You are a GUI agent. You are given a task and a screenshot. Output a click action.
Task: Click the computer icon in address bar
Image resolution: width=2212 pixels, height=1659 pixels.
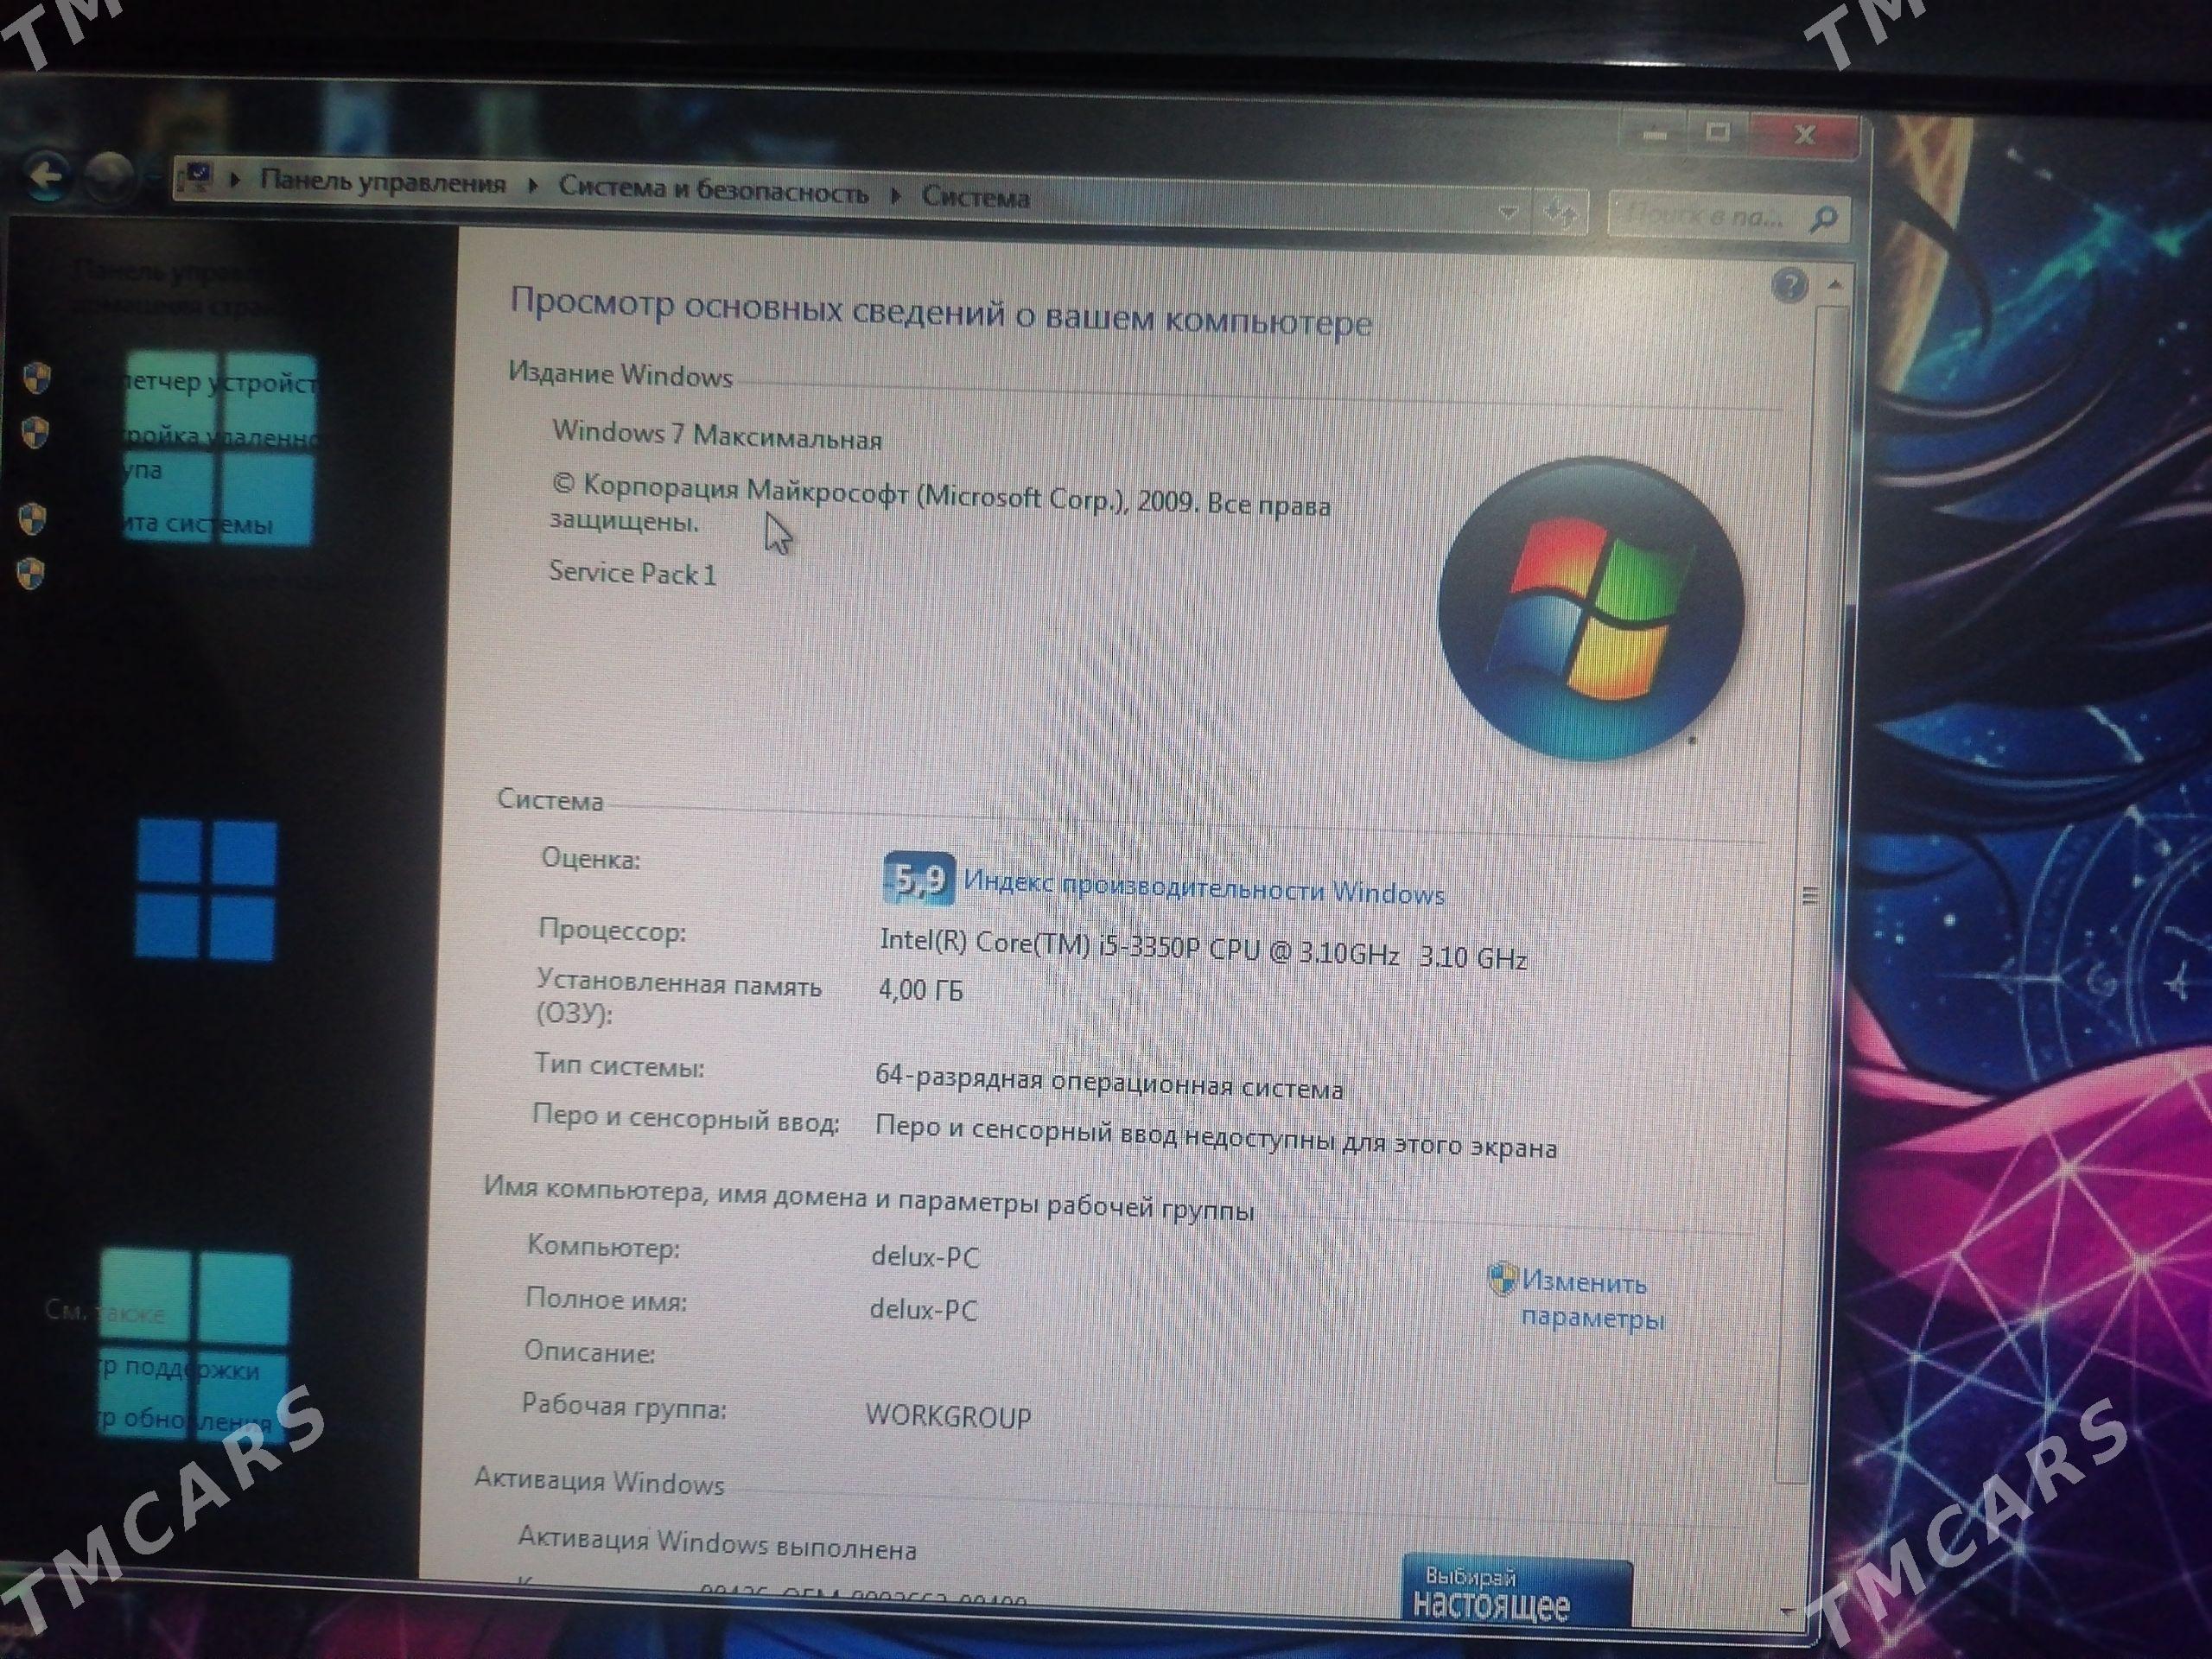pyautogui.click(x=196, y=178)
